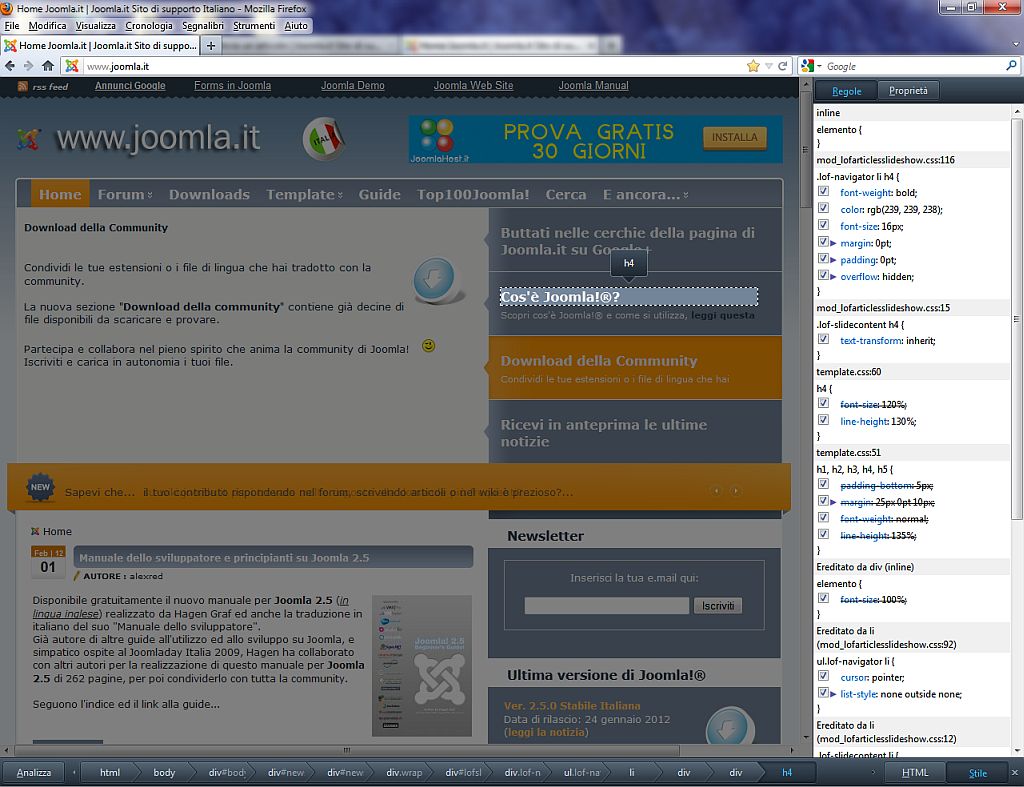
Task: Expand the overflow property arrow
Action: click(833, 277)
